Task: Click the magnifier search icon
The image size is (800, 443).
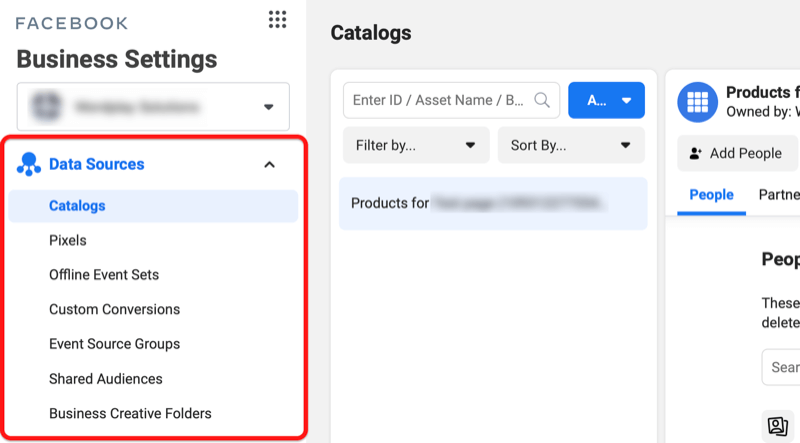Action: tap(542, 100)
